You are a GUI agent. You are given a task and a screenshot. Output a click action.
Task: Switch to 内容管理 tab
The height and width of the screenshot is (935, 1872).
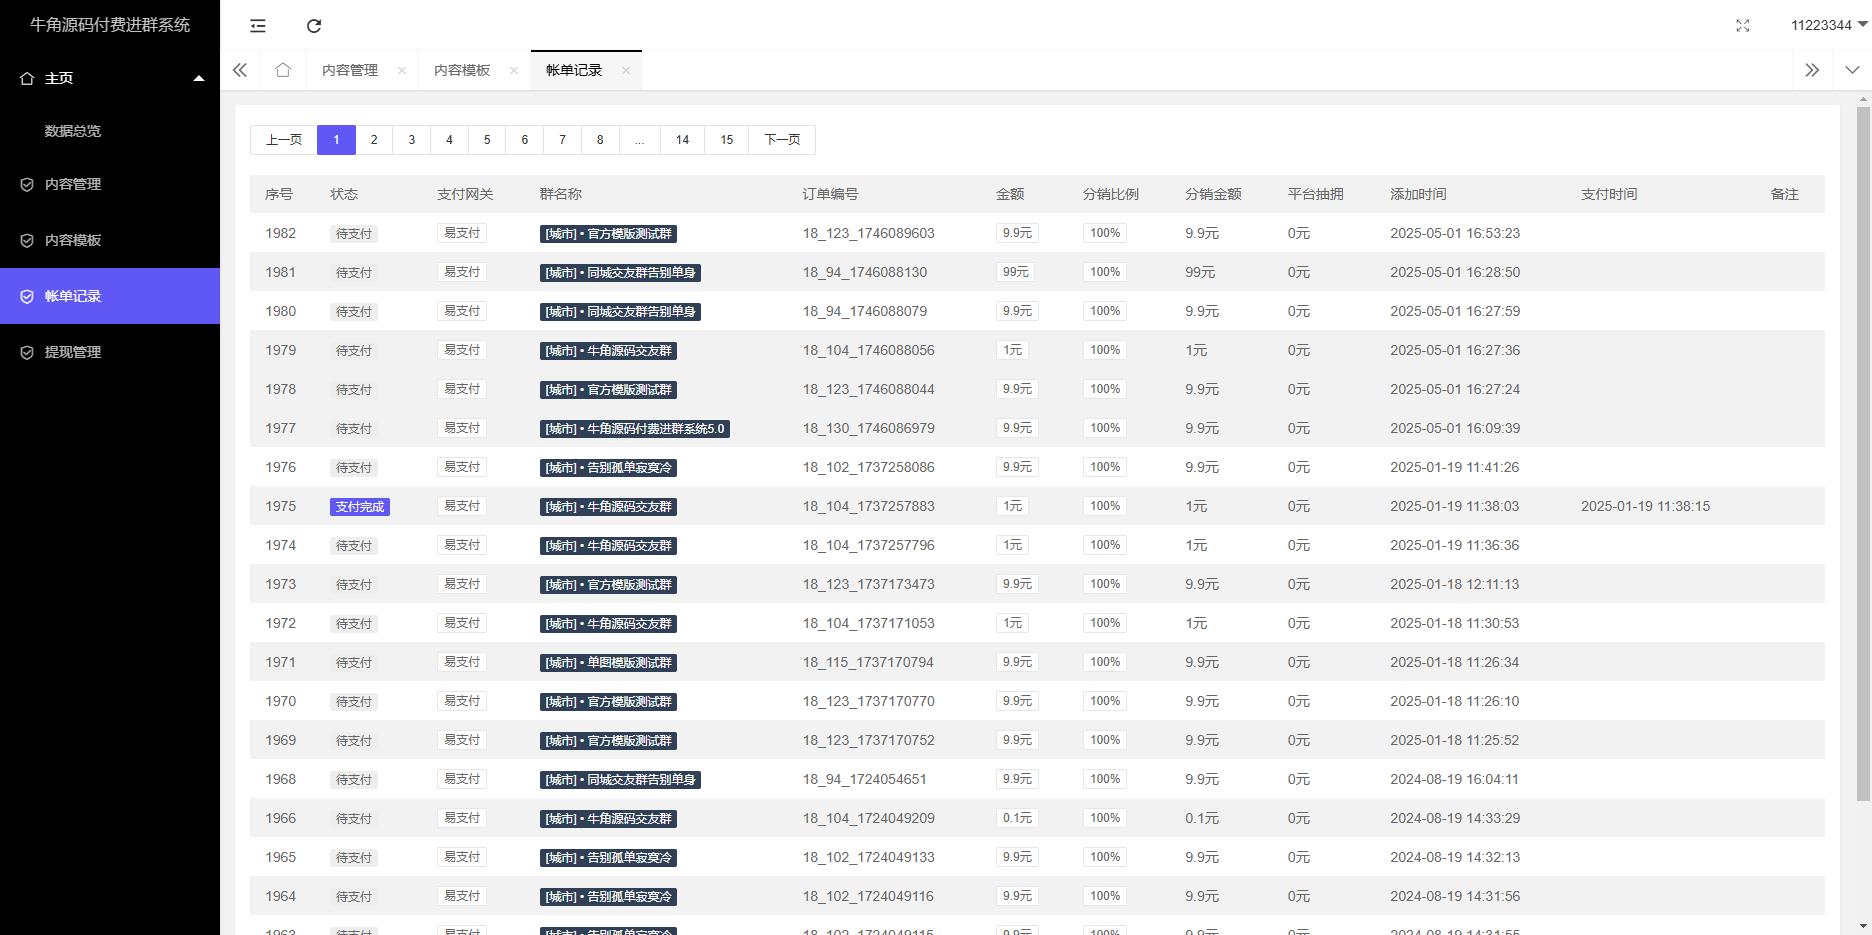pyautogui.click(x=350, y=70)
